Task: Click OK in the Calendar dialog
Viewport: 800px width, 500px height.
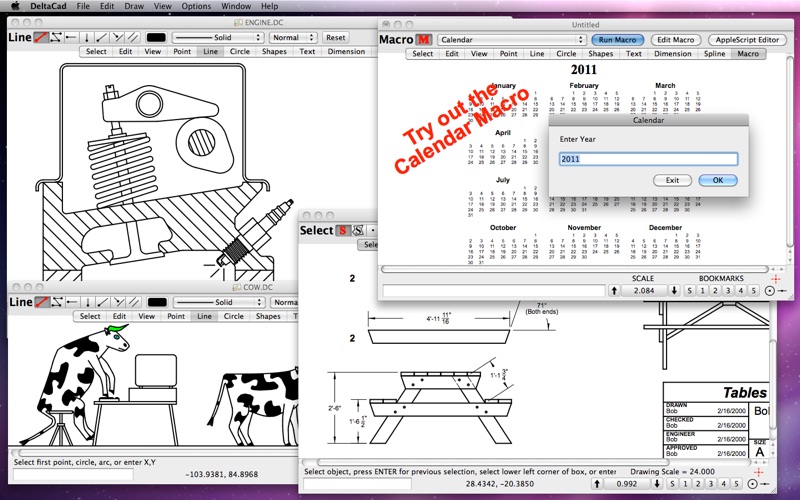Action: tap(717, 180)
